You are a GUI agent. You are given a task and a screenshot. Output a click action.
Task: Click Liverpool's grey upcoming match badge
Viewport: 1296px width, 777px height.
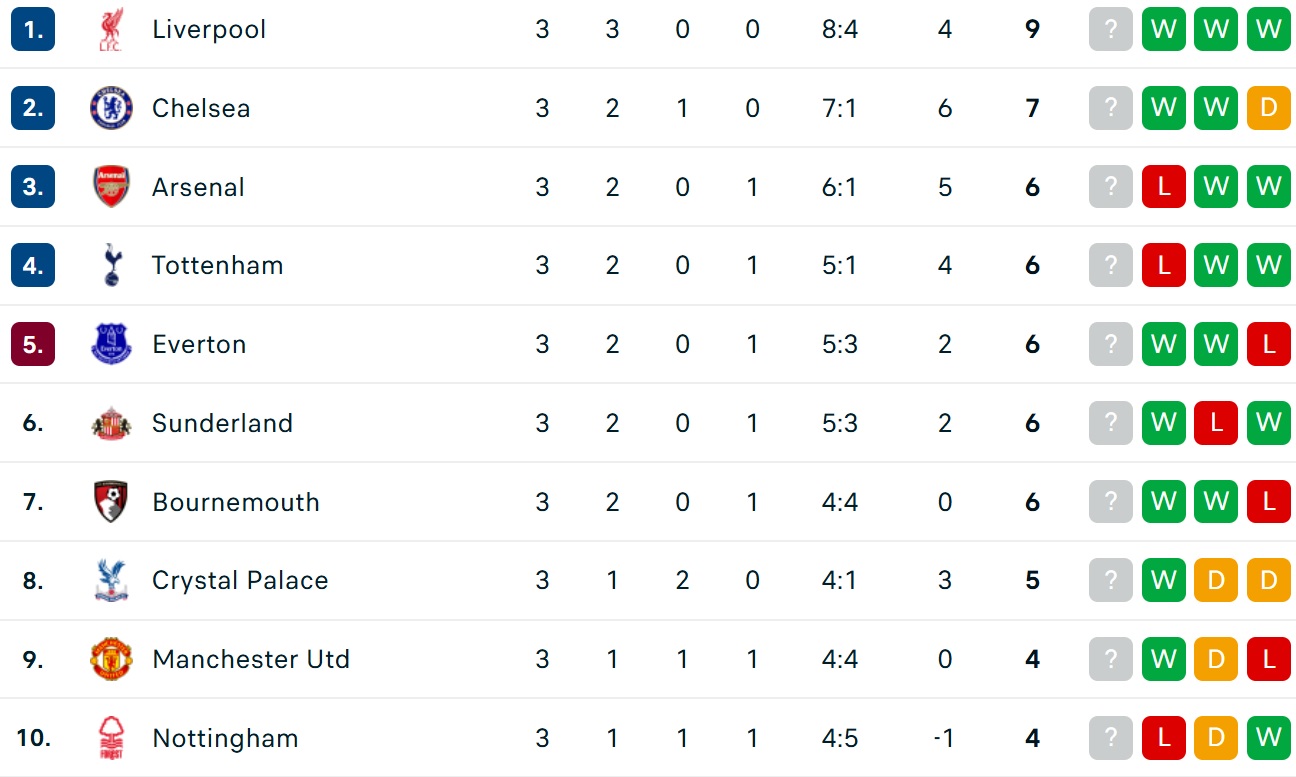coord(1111,30)
